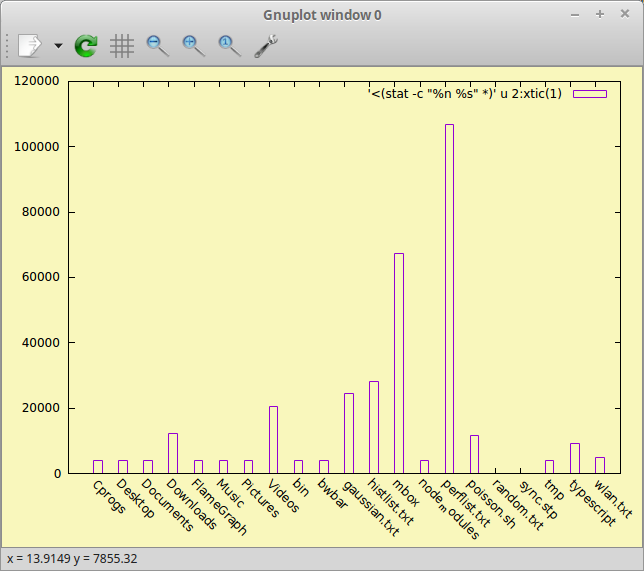Open the export options dropdown arrow
Screen dimensions: 644x571
57,46
